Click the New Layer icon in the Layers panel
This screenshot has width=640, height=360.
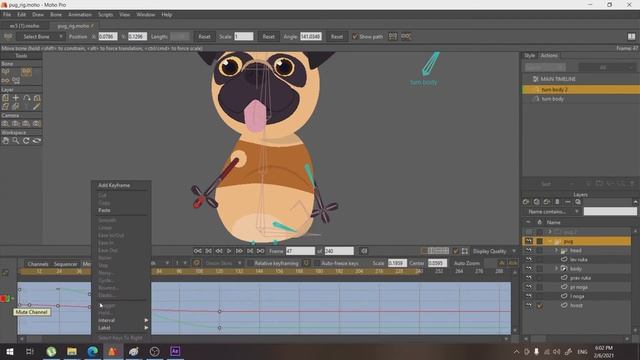pos(526,202)
